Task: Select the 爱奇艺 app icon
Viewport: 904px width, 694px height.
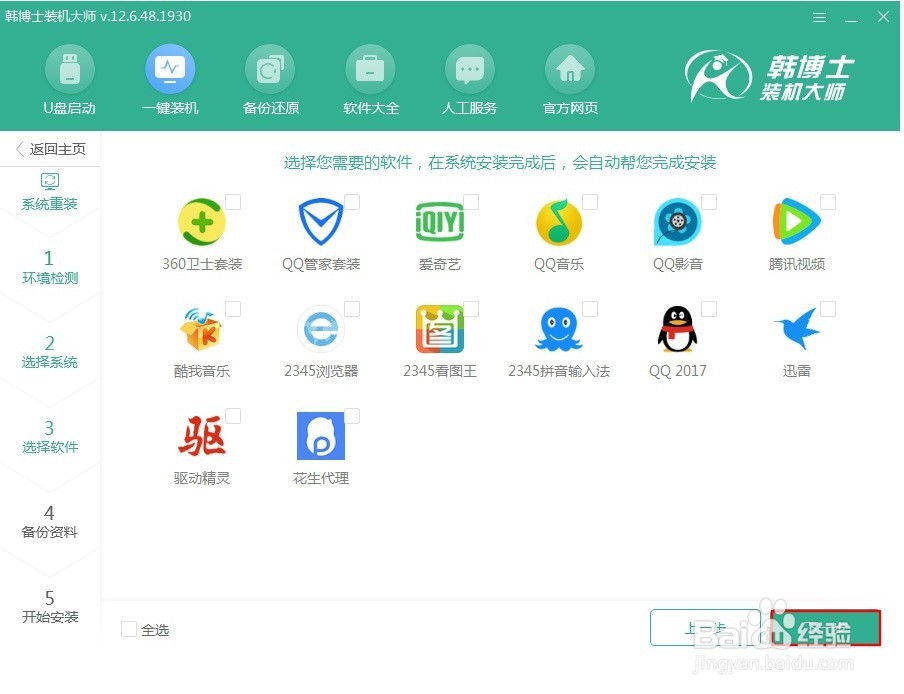Action: pos(440,222)
